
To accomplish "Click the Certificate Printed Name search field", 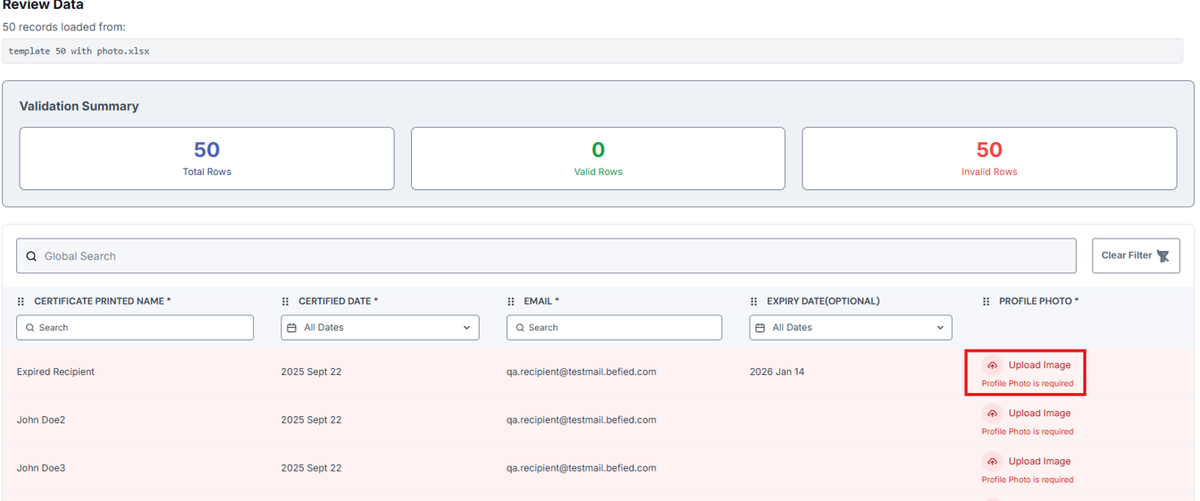I will [135, 327].
